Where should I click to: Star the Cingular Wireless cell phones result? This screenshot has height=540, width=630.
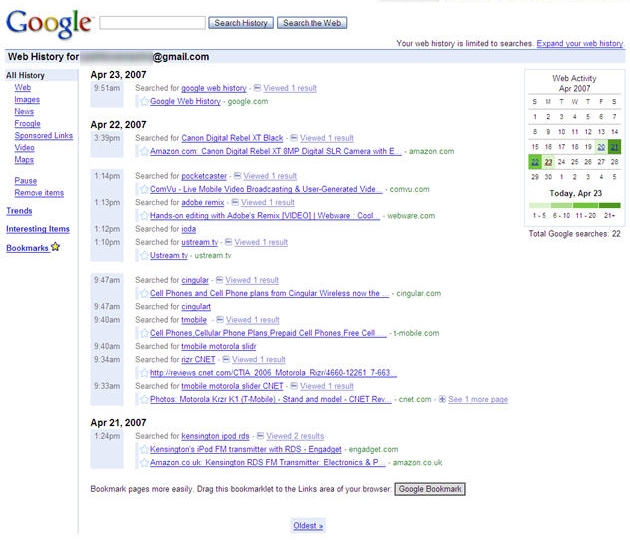[144, 293]
